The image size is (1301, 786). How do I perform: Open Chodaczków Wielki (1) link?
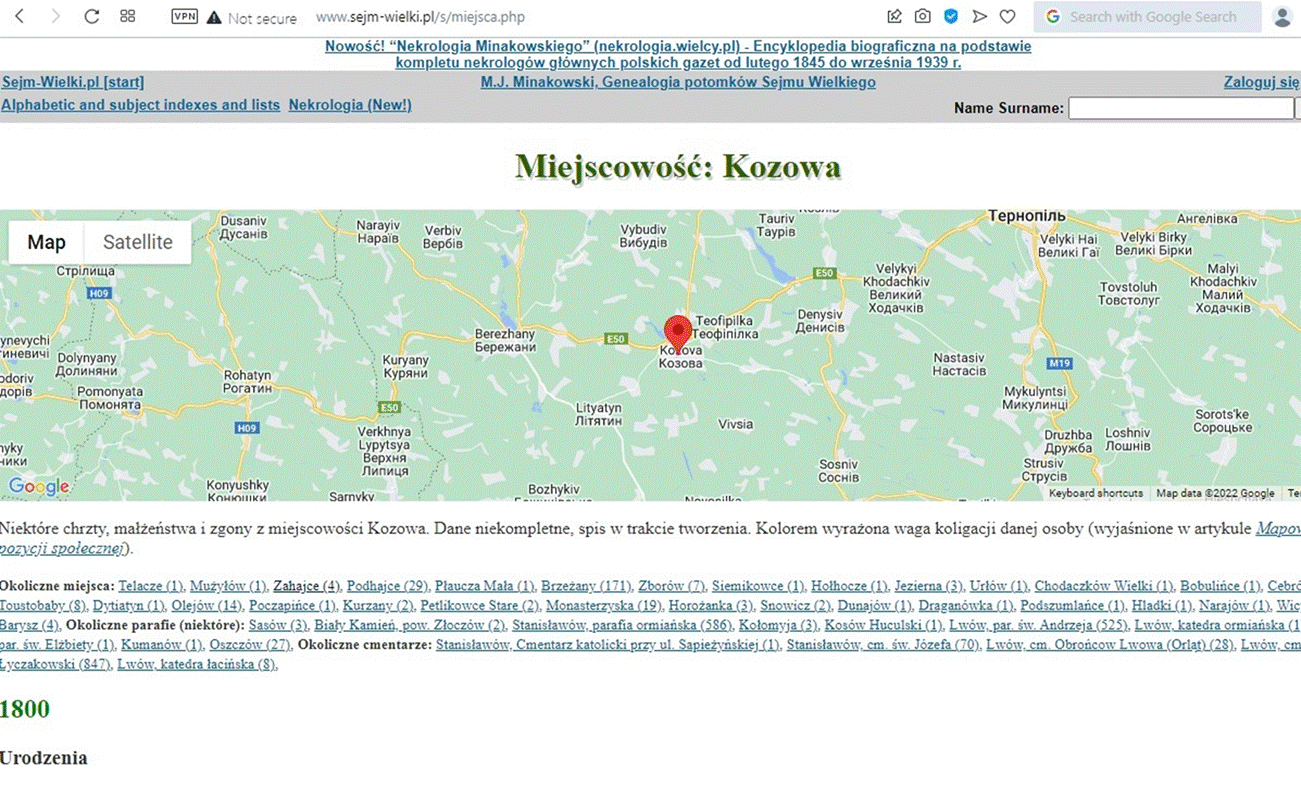(1104, 586)
